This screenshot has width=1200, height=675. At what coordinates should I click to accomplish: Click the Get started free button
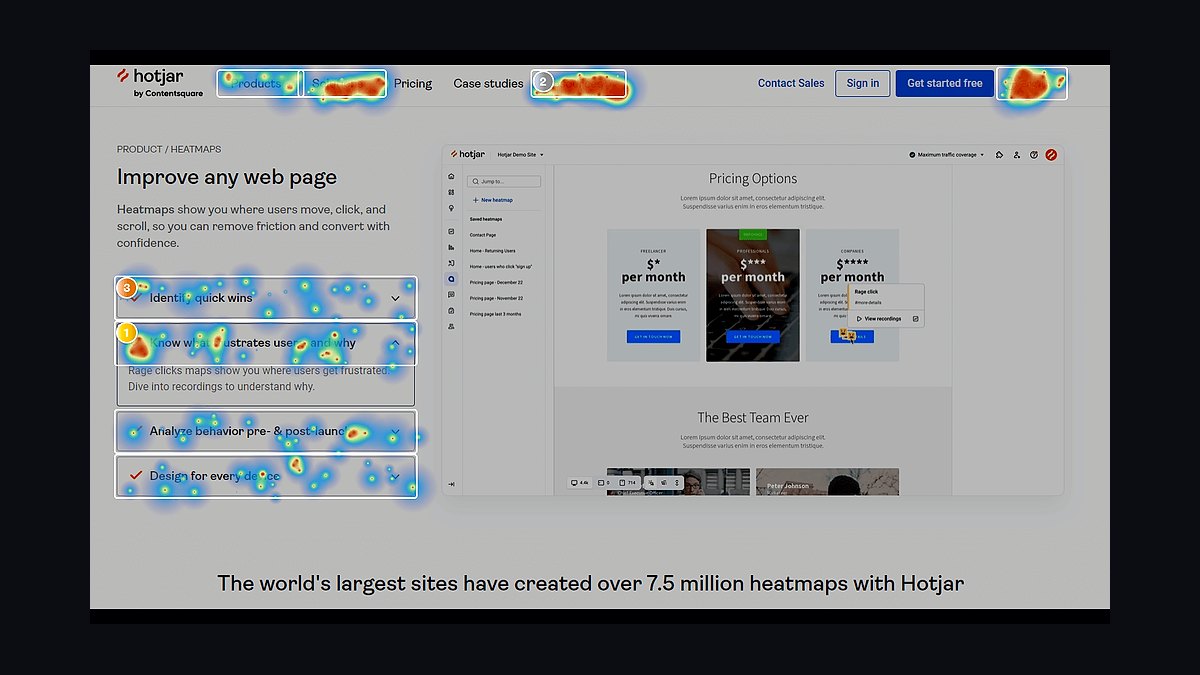pos(945,83)
